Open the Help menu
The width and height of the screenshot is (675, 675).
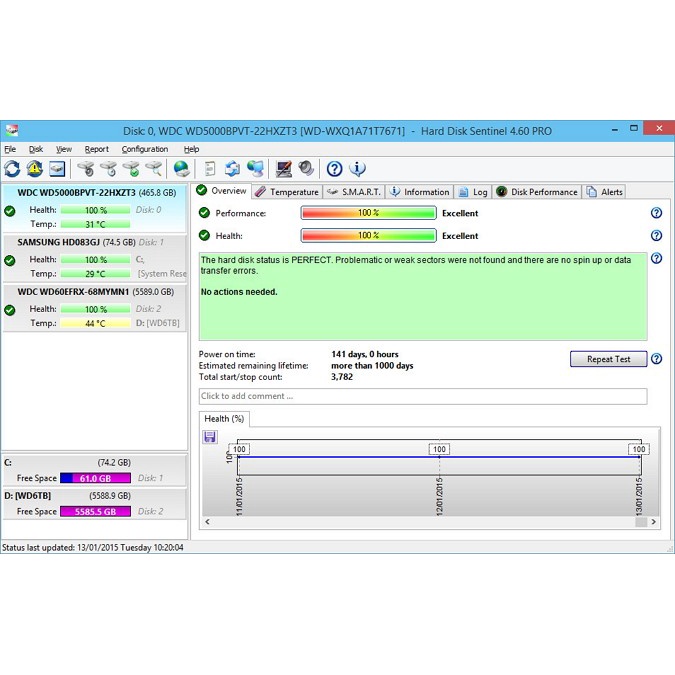pyautogui.click(x=191, y=149)
